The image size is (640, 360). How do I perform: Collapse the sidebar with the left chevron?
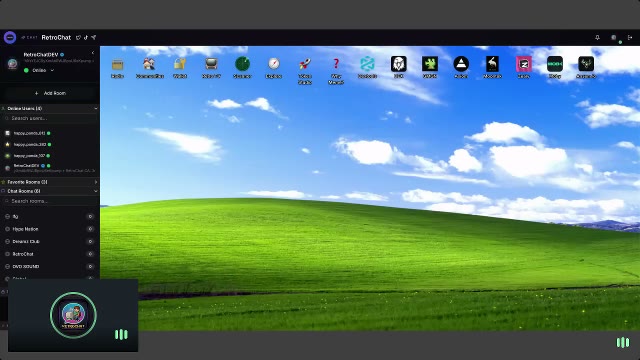coord(93,53)
